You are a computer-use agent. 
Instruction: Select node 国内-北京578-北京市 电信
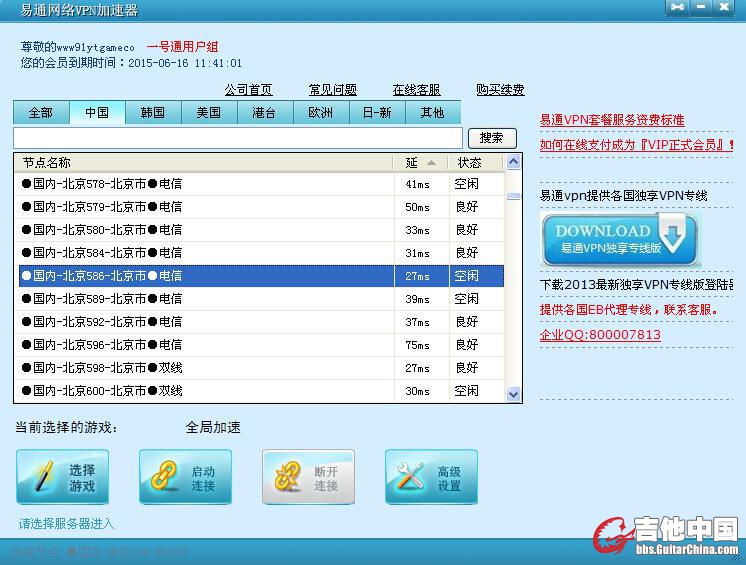(x=261, y=184)
